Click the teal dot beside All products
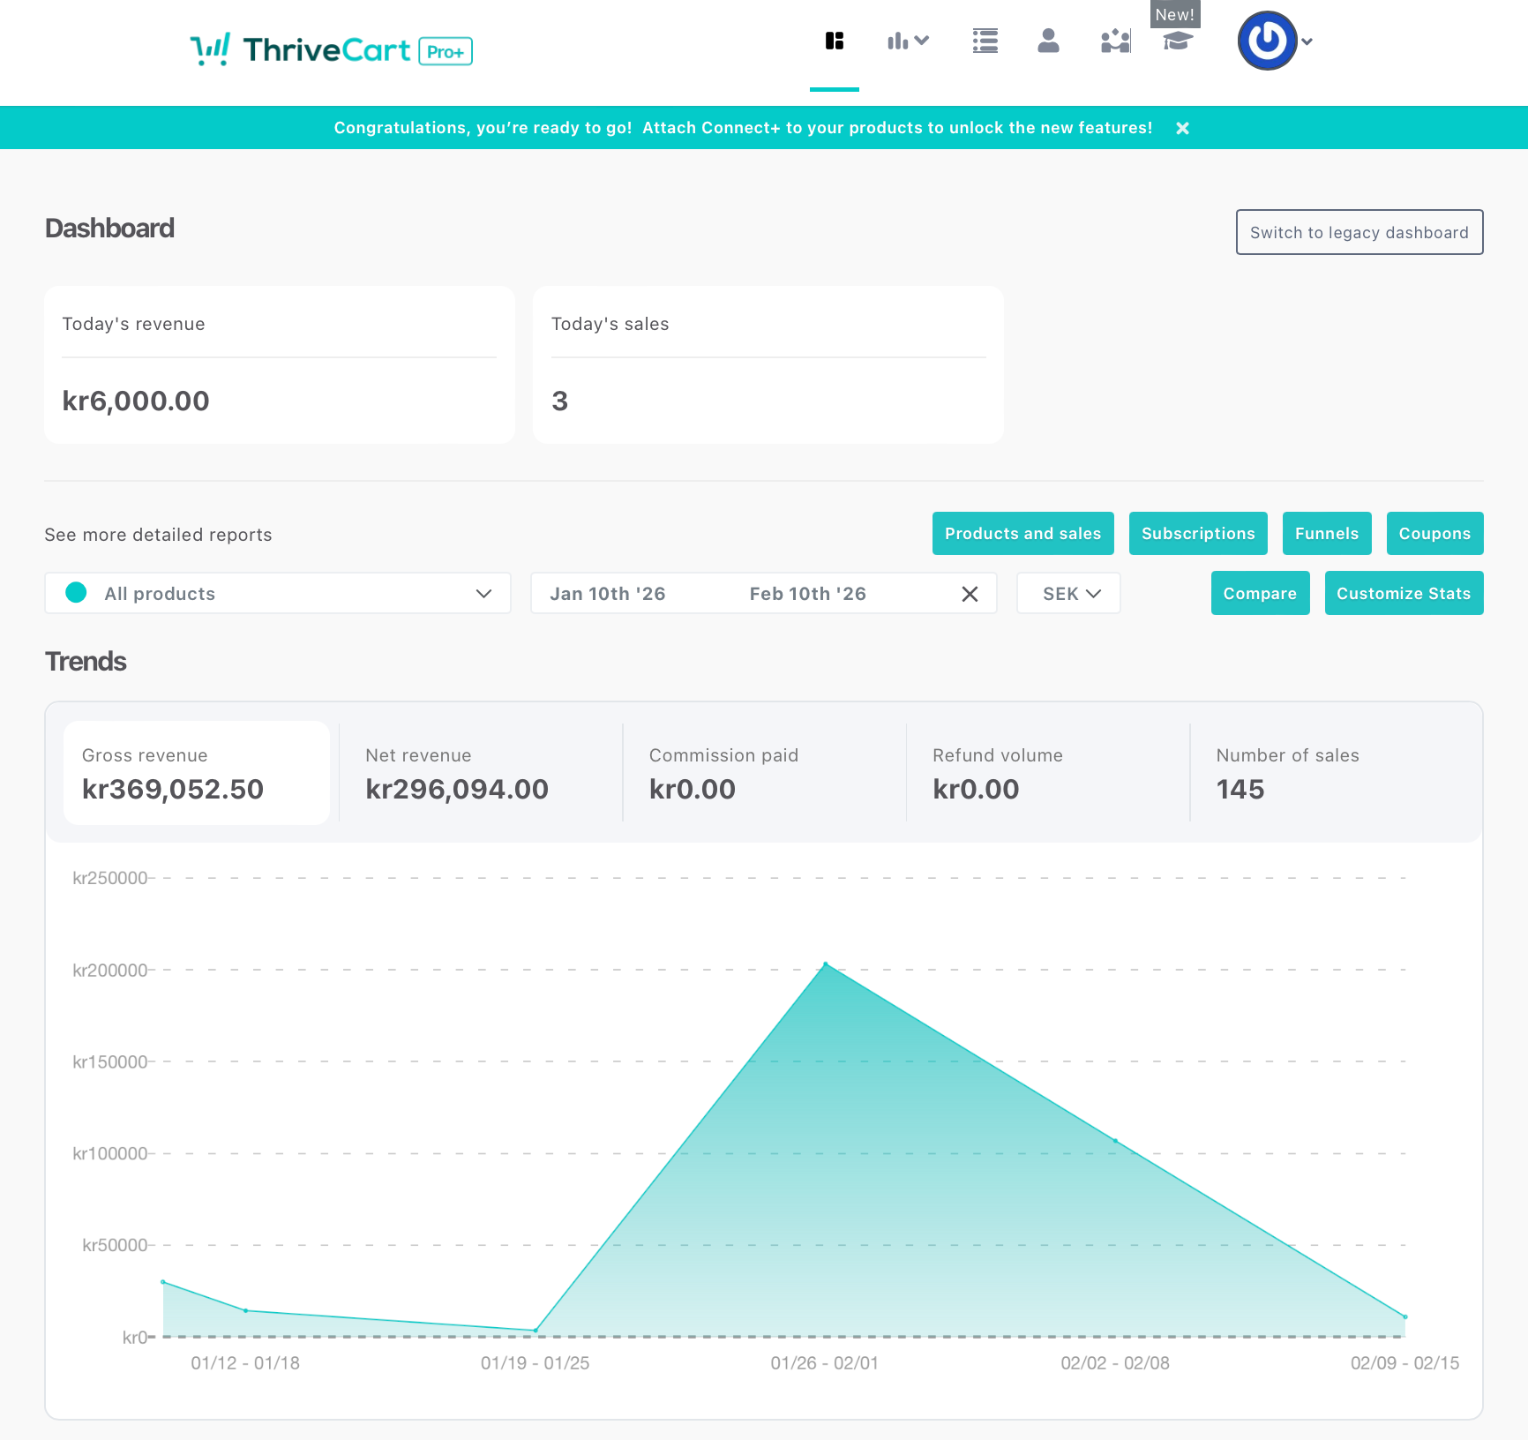Image resolution: width=1528 pixels, height=1440 pixels. click(x=76, y=593)
